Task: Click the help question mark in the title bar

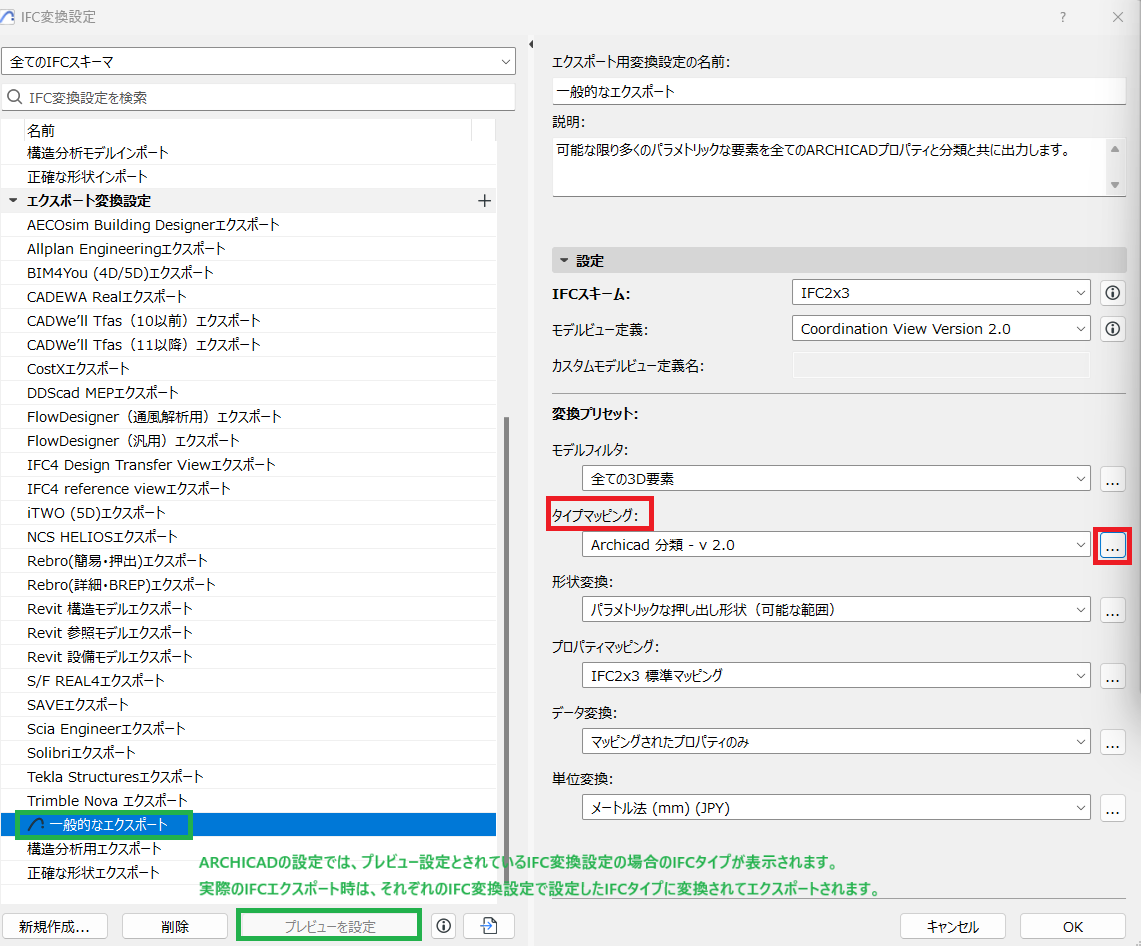Action: coord(1063,17)
